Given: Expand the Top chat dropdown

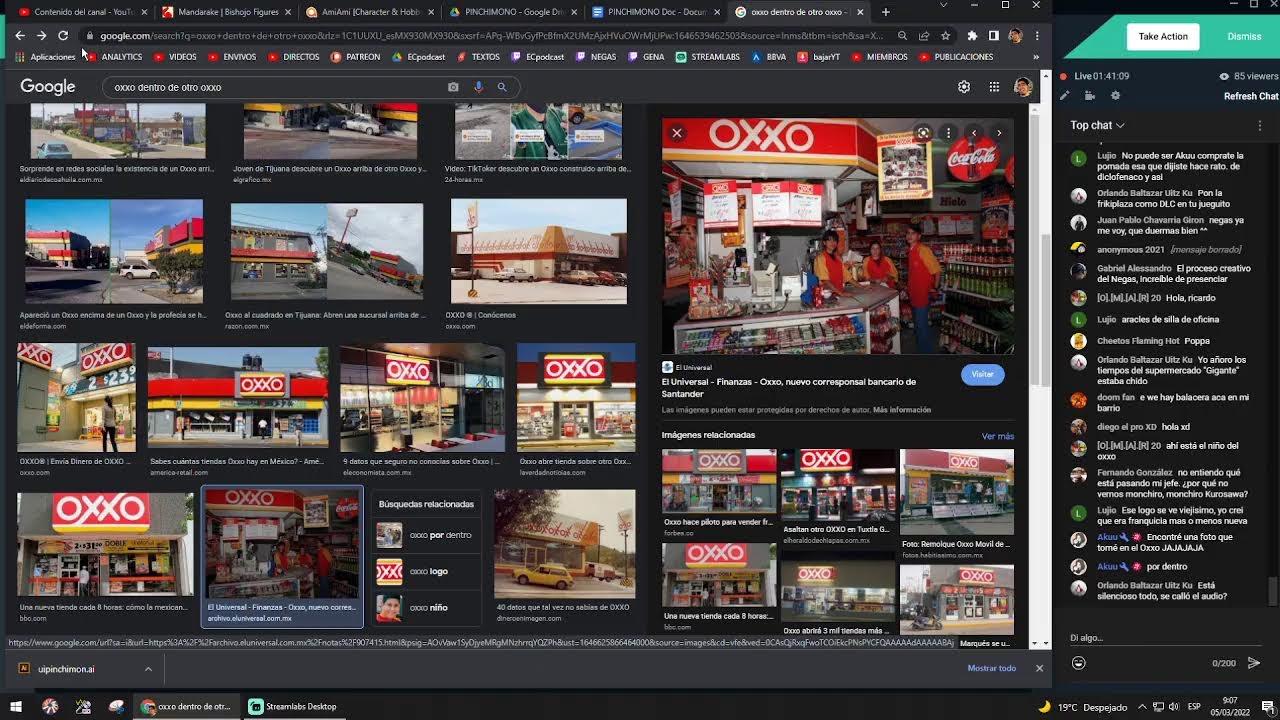Looking at the screenshot, I should tap(1097, 125).
